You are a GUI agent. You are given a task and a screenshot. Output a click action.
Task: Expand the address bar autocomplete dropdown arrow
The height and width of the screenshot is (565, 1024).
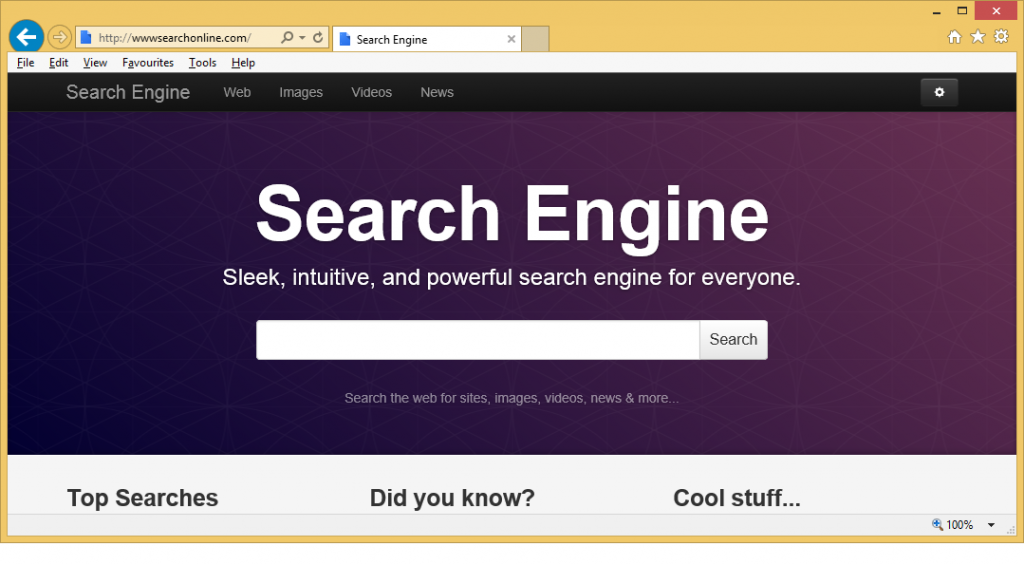coord(301,38)
